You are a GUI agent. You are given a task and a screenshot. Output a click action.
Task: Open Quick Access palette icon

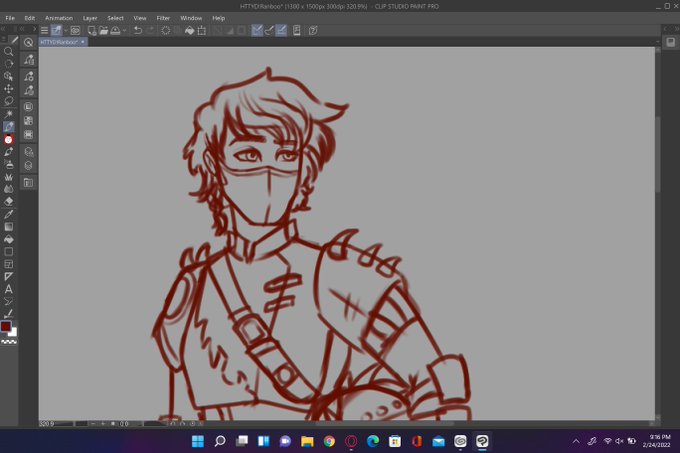coord(29,42)
